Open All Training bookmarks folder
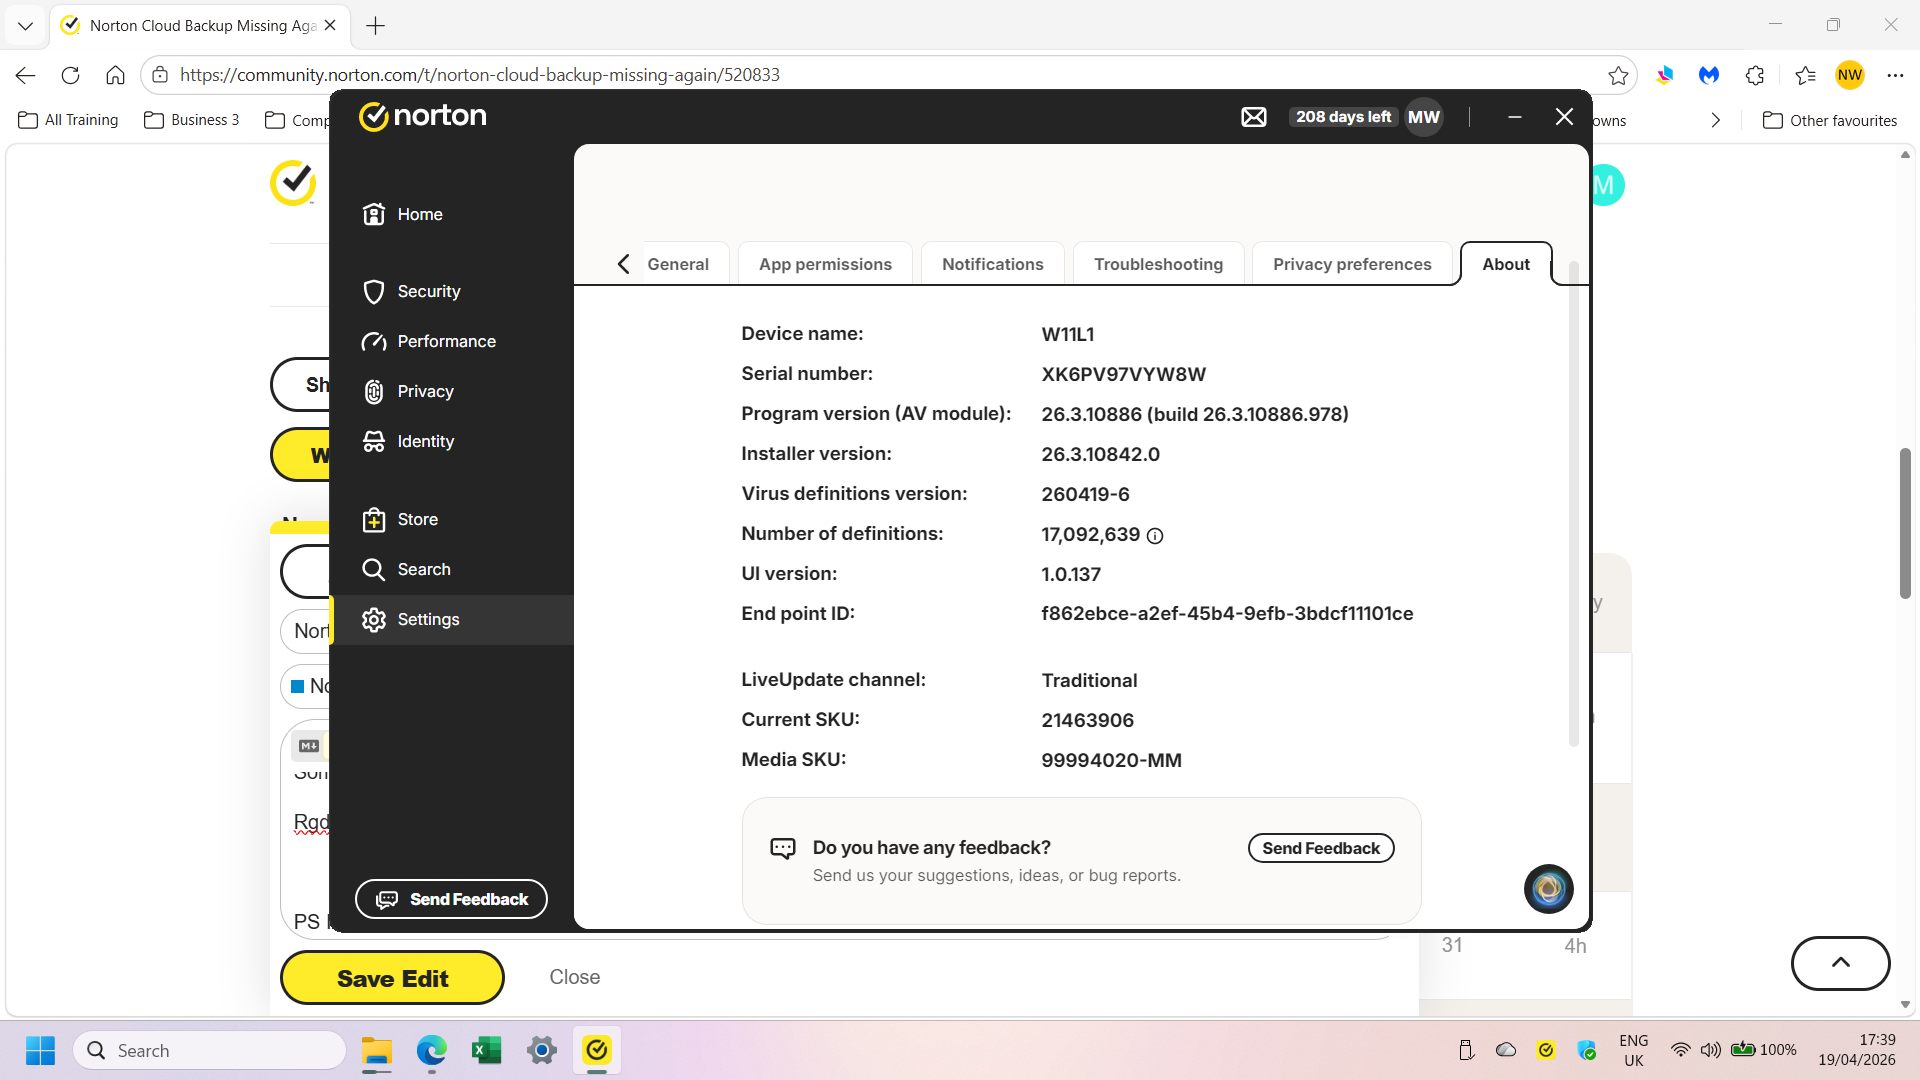The height and width of the screenshot is (1080, 1920). (68, 120)
